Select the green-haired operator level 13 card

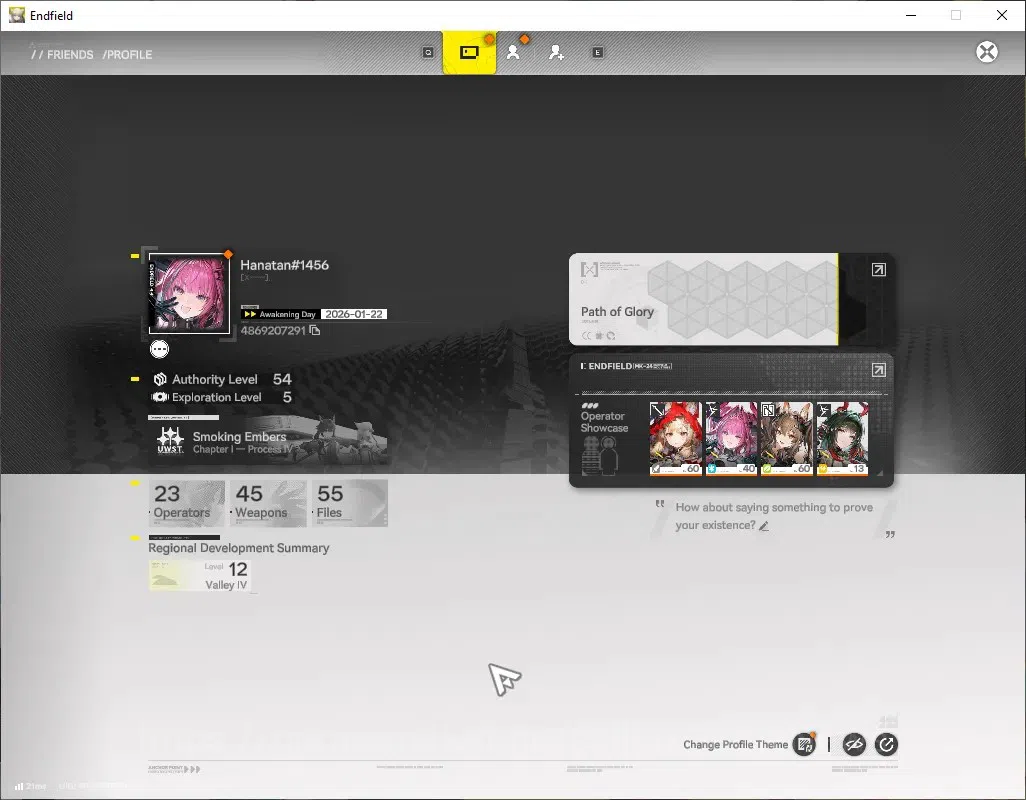842,438
